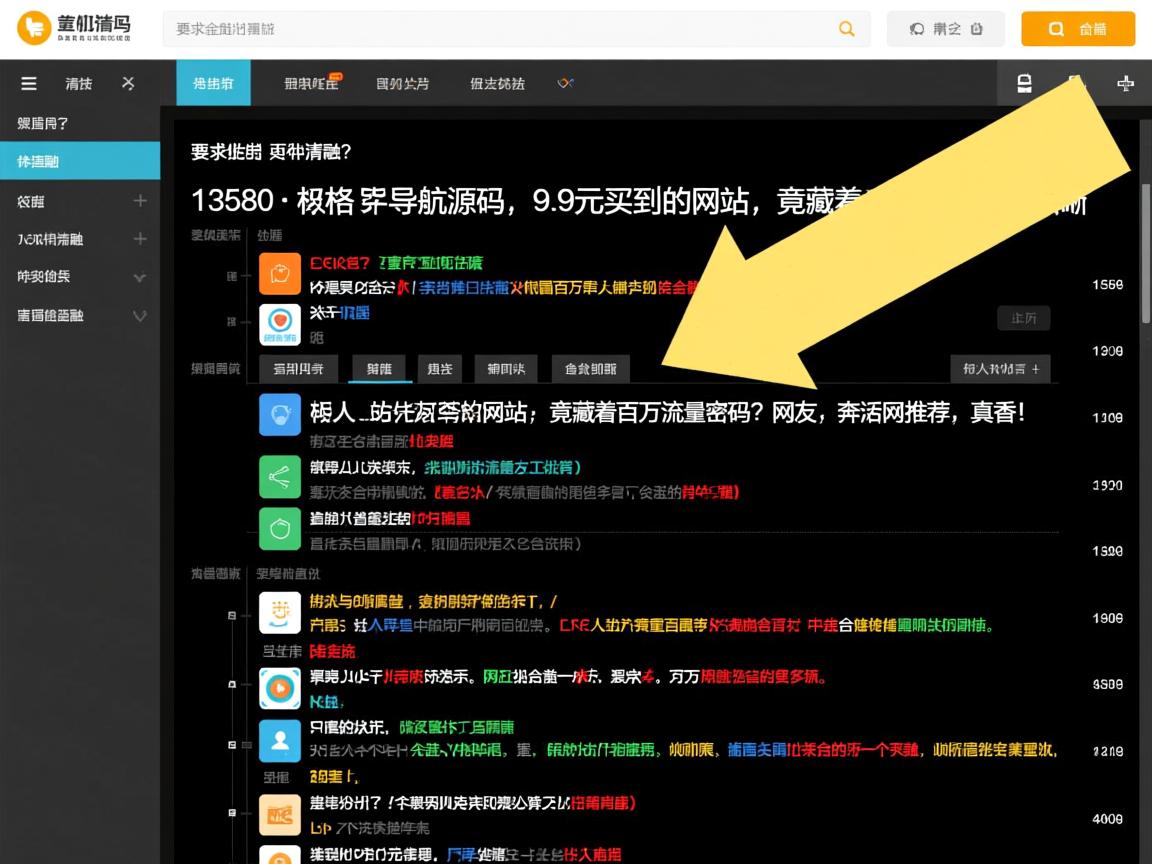Expand the bottom sidebar chevron
This screenshot has width=1152, height=864.
pos(140,314)
